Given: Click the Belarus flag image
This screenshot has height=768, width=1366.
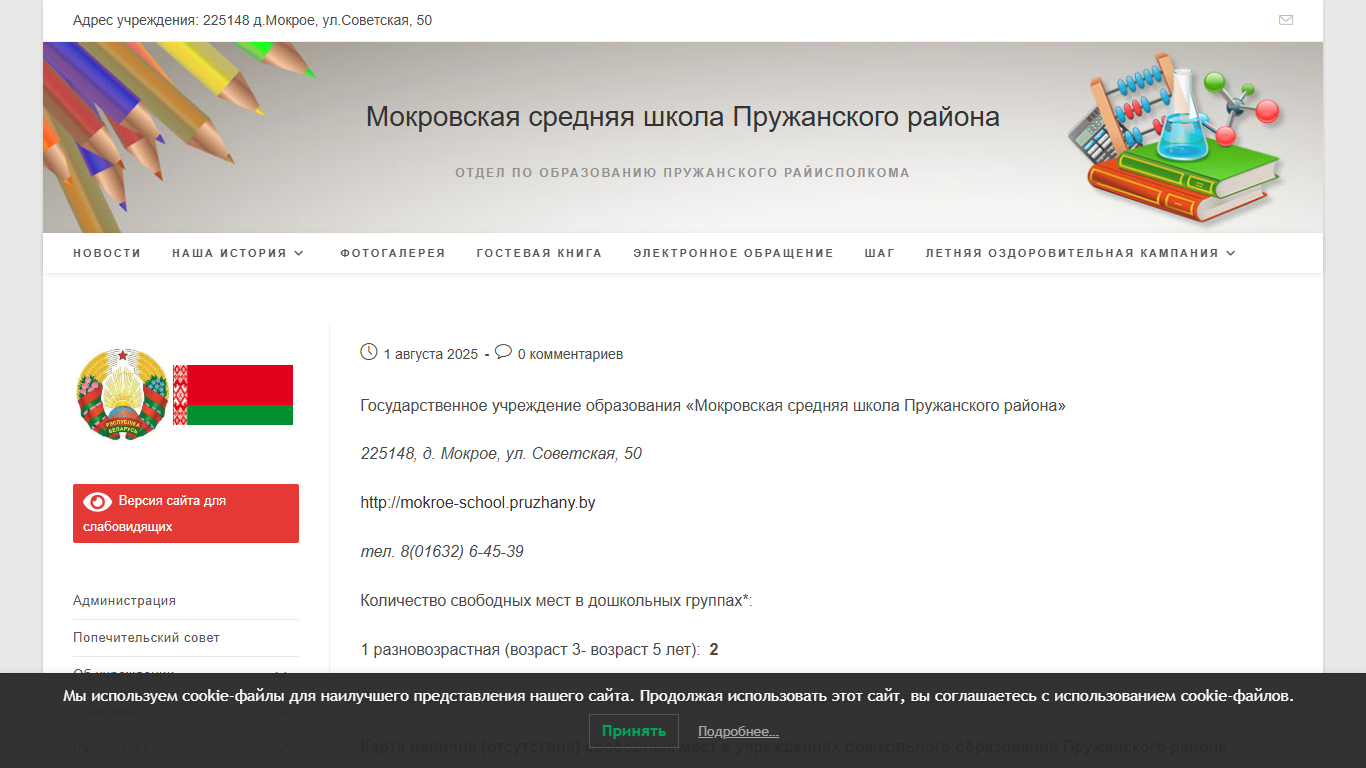Looking at the screenshot, I should tap(233, 395).
